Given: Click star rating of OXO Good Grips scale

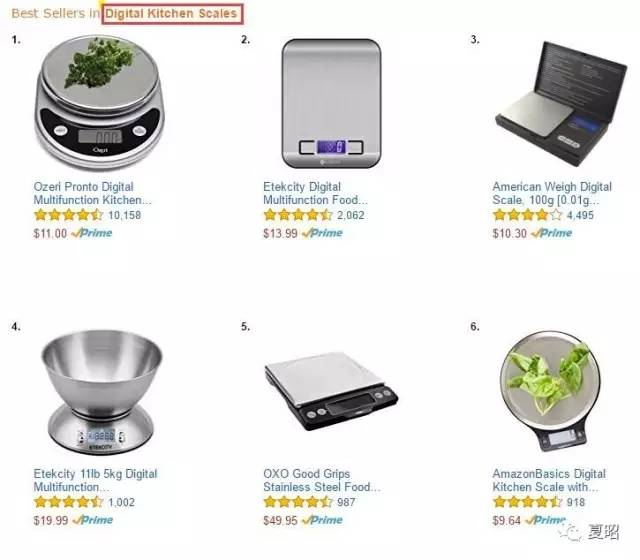Looking at the screenshot, I should click(x=298, y=502).
